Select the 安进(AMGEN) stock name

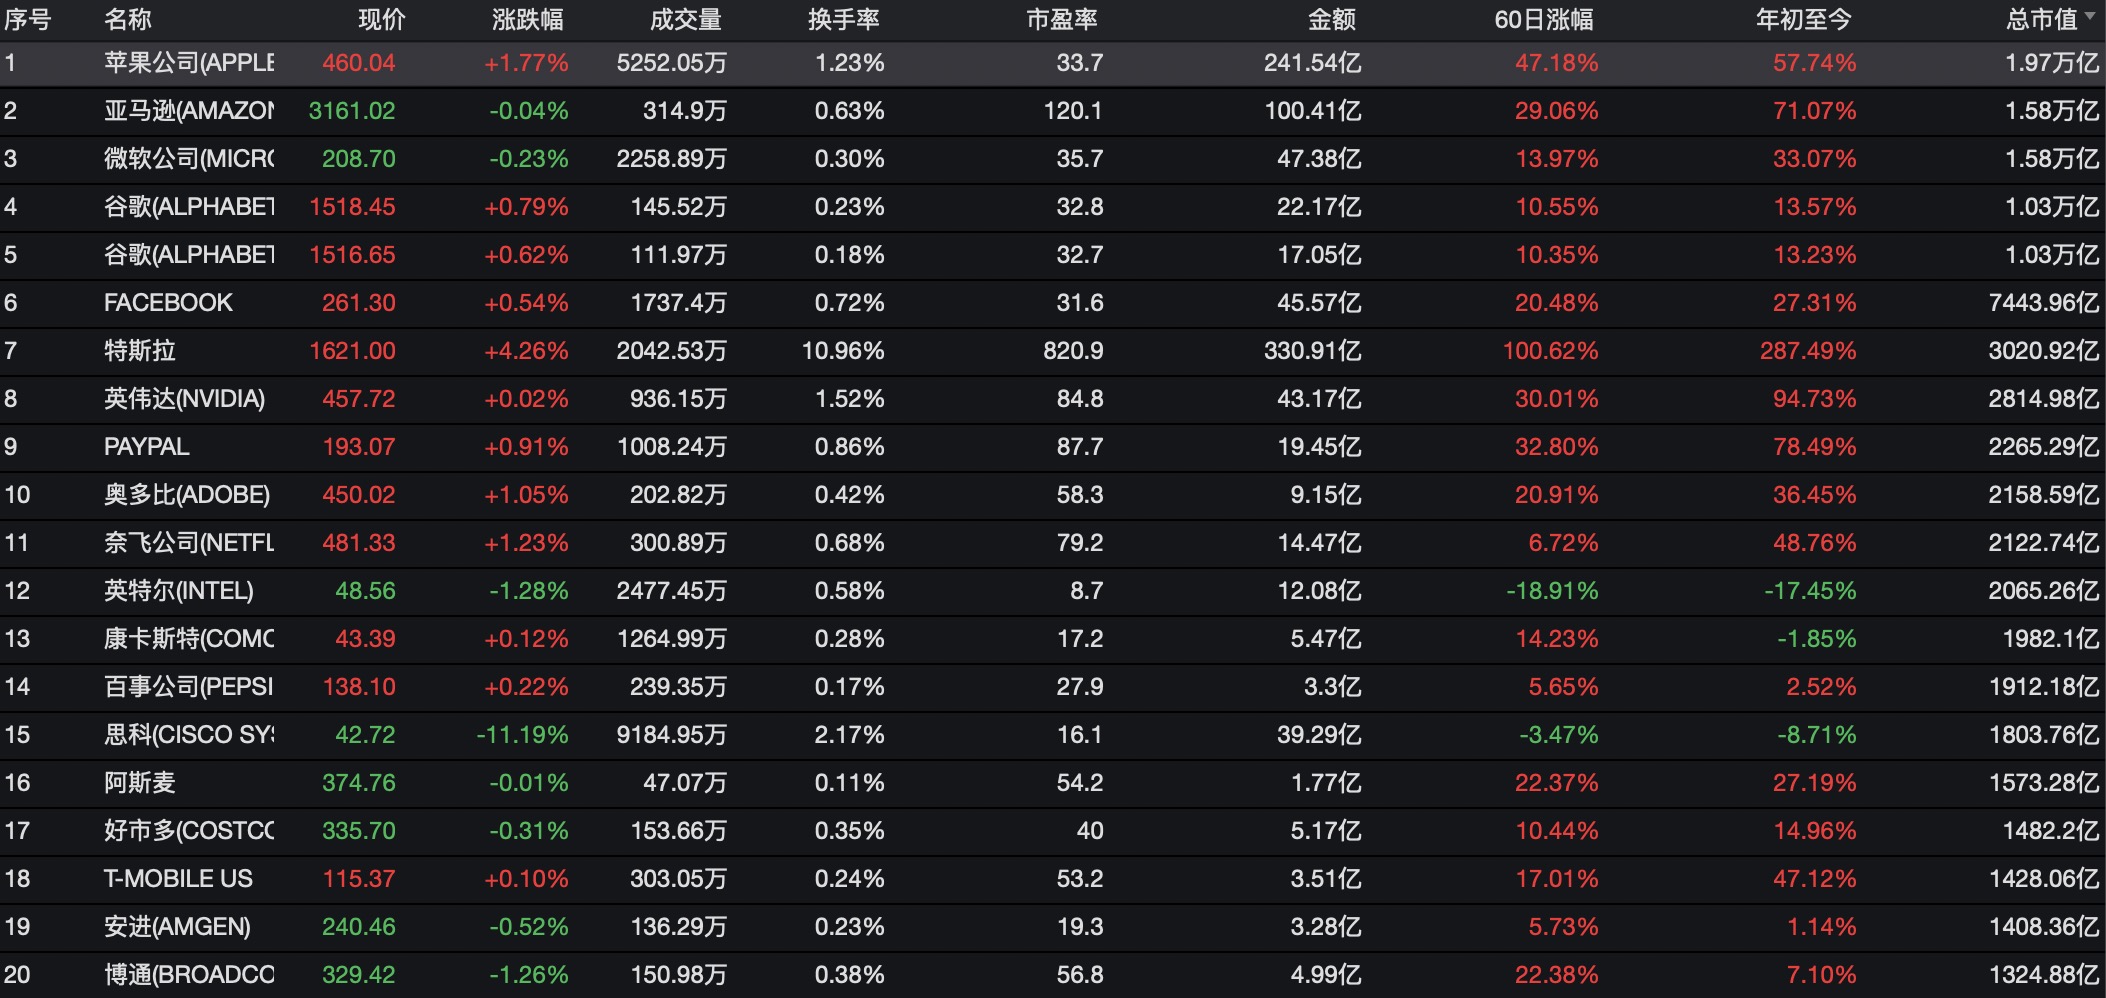(x=177, y=927)
